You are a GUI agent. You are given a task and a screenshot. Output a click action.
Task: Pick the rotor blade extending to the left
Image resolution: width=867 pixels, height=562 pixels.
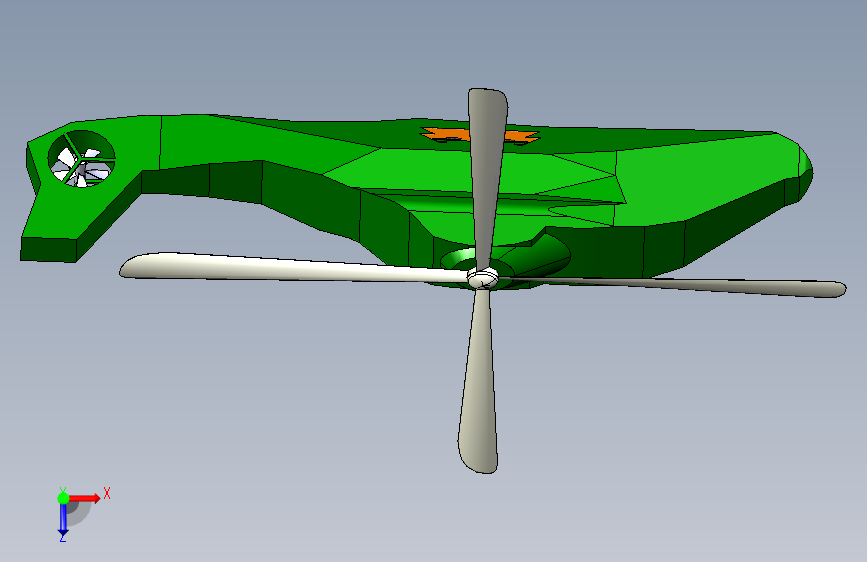pos(293,267)
